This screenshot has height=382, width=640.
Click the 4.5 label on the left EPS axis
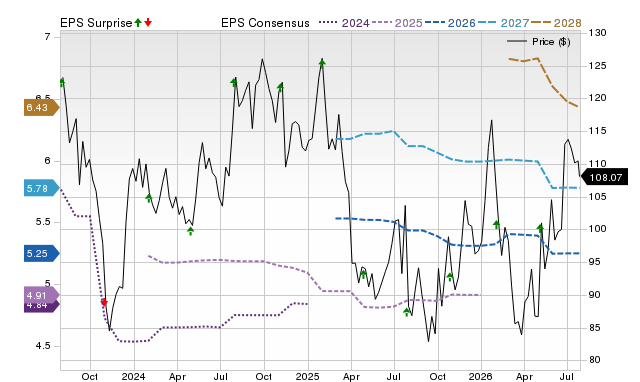coord(43,346)
